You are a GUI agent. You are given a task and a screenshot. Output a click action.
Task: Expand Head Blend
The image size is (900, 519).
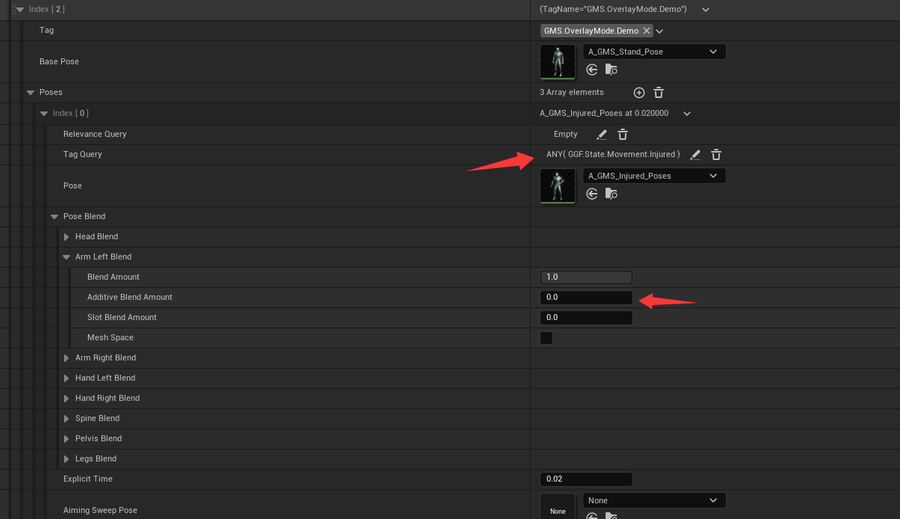(x=66, y=237)
